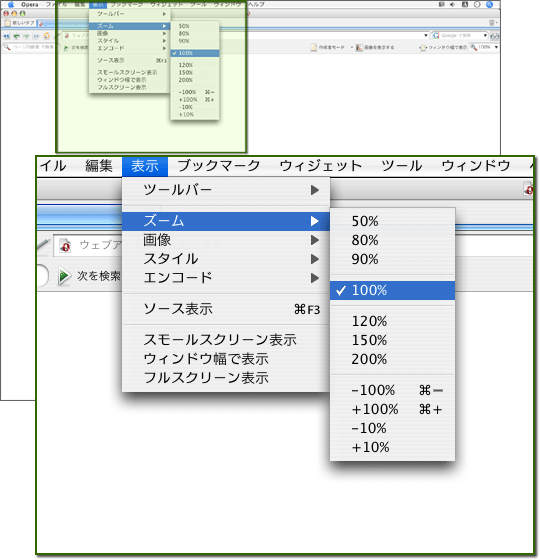Click the green 次を検索 play icon in the enlarged view
Viewport: 540px width, 560px height.
[64, 276]
